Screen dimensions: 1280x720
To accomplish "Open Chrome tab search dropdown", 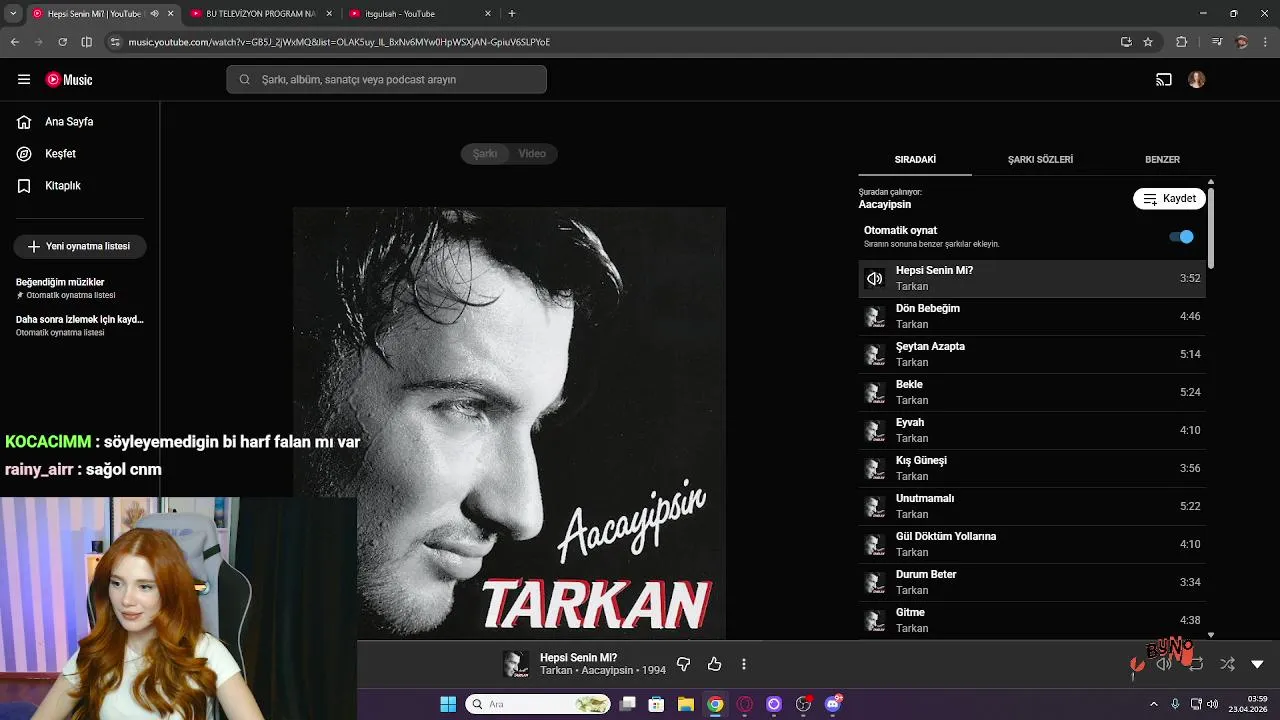I will (13, 14).
